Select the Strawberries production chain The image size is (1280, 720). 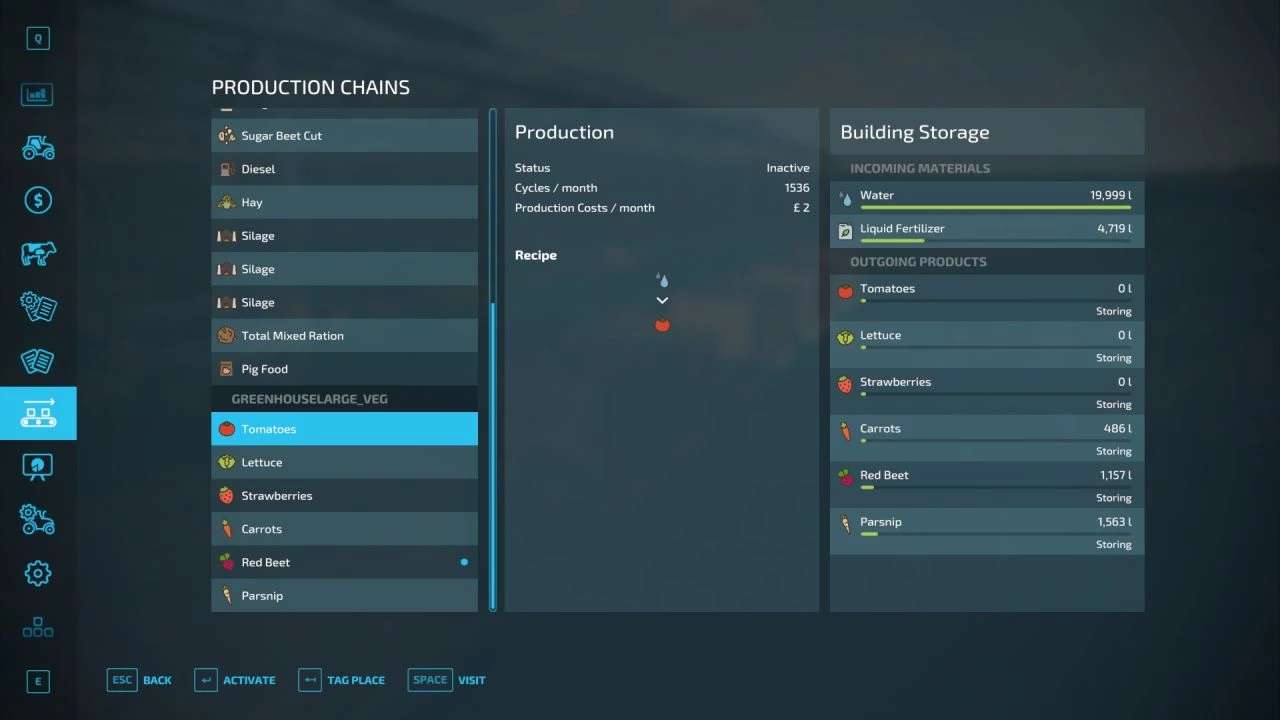point(344,496)
